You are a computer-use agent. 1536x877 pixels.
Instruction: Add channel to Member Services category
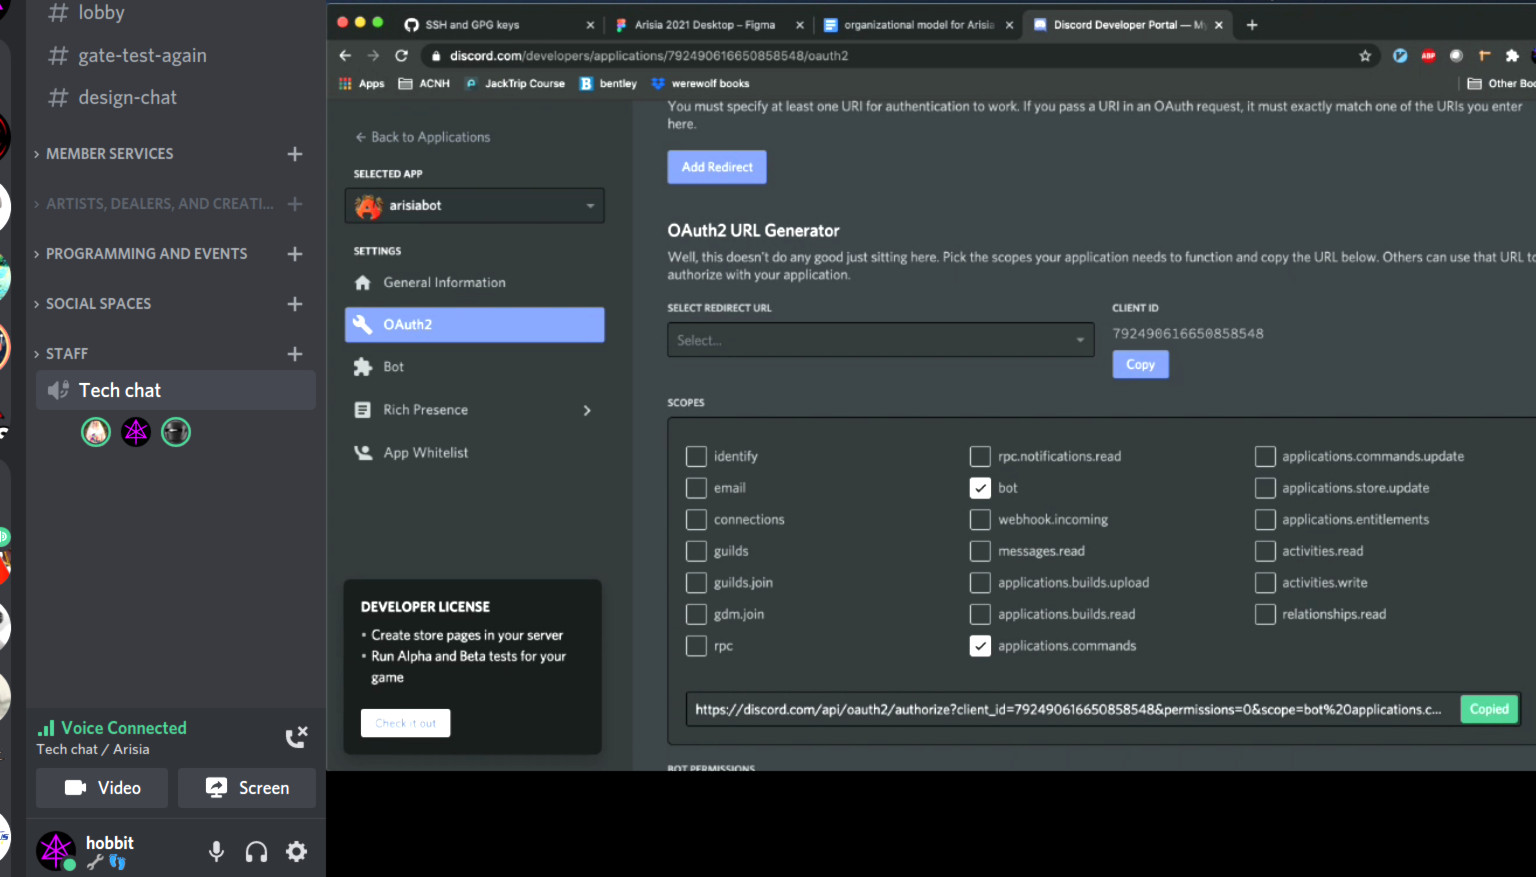[295, 154]
